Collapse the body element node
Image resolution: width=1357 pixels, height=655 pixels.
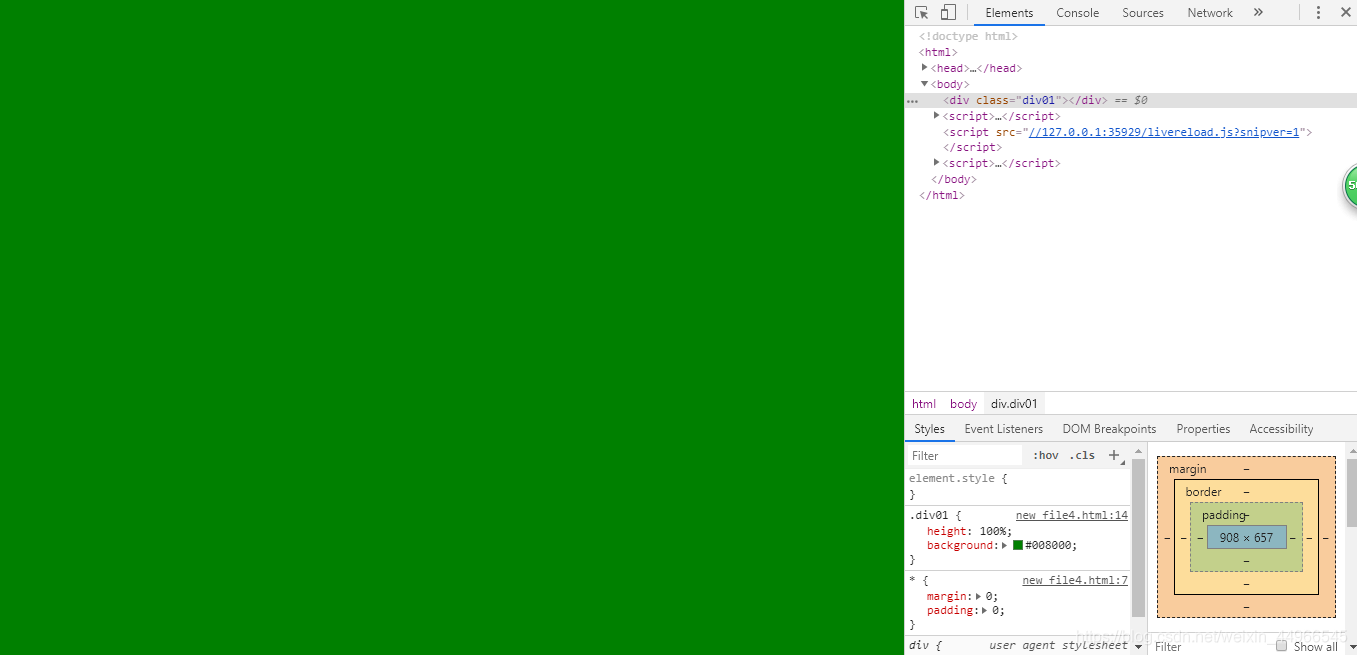coord(925,84)
